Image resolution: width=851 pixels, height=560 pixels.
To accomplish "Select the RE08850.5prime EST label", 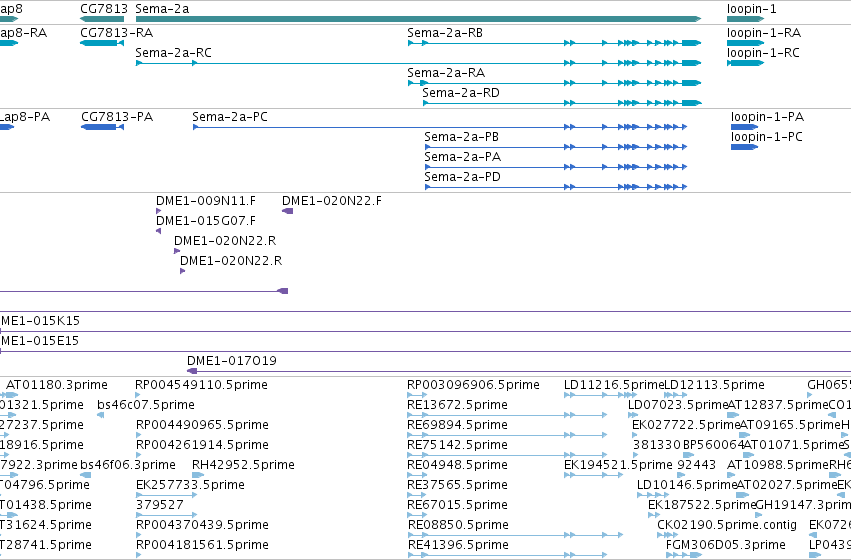I will [458, 526].
